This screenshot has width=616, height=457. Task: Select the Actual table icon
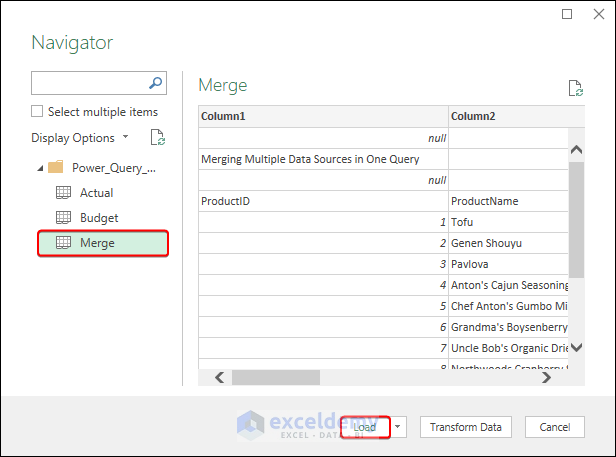tap(62, 193)
